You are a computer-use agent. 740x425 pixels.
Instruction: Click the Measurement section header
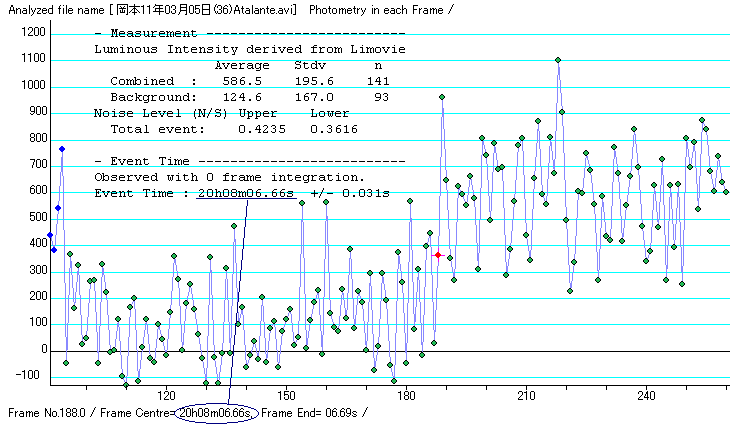click(138, 33)
